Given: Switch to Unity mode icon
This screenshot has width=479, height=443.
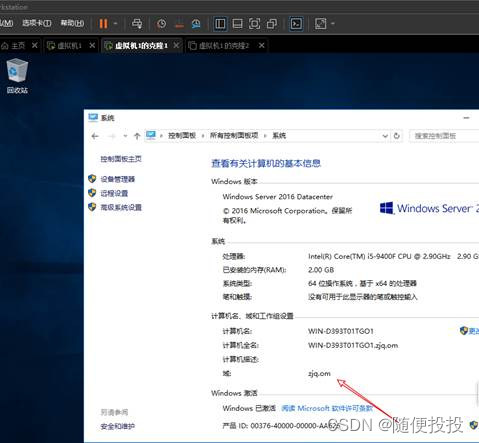Looking at the screenshot, I should [x=272, y=24].
